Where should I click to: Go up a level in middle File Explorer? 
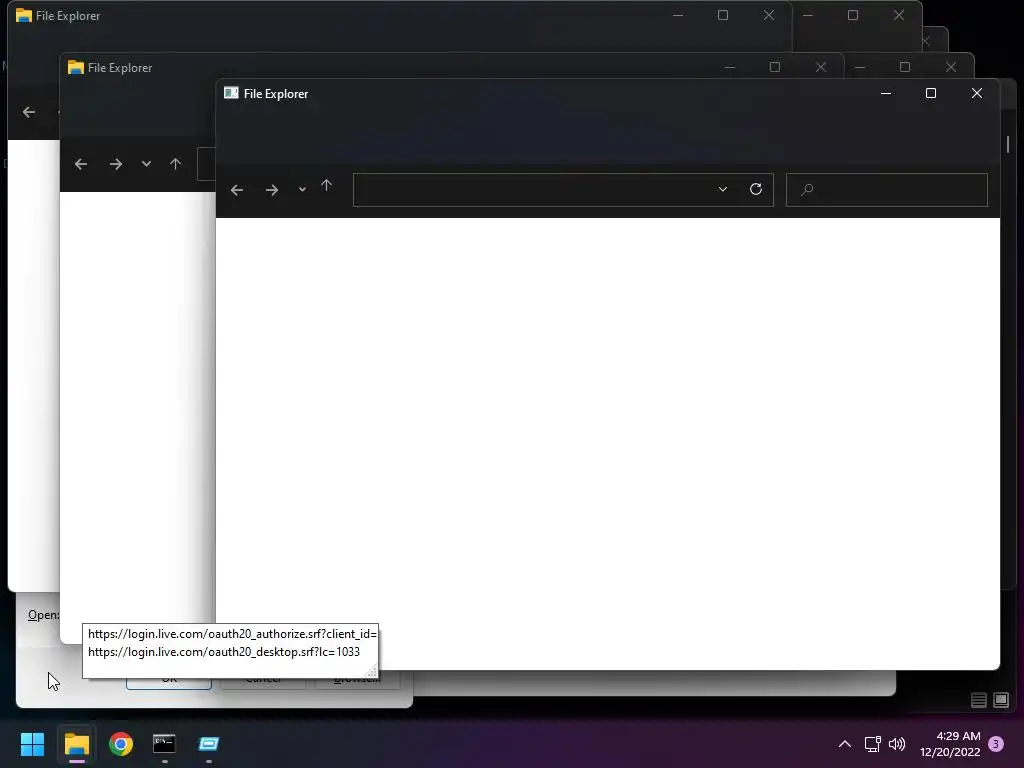click(x=175, y=164)
